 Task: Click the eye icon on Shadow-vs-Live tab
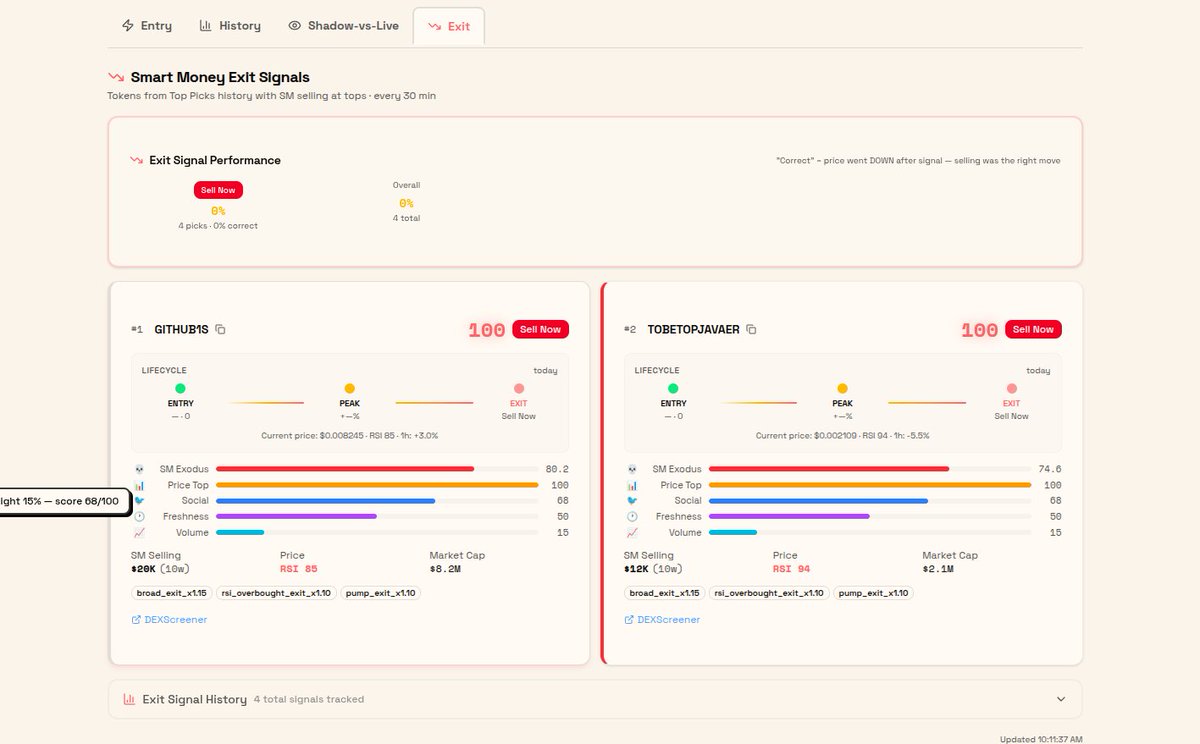[x=294, y=26]
